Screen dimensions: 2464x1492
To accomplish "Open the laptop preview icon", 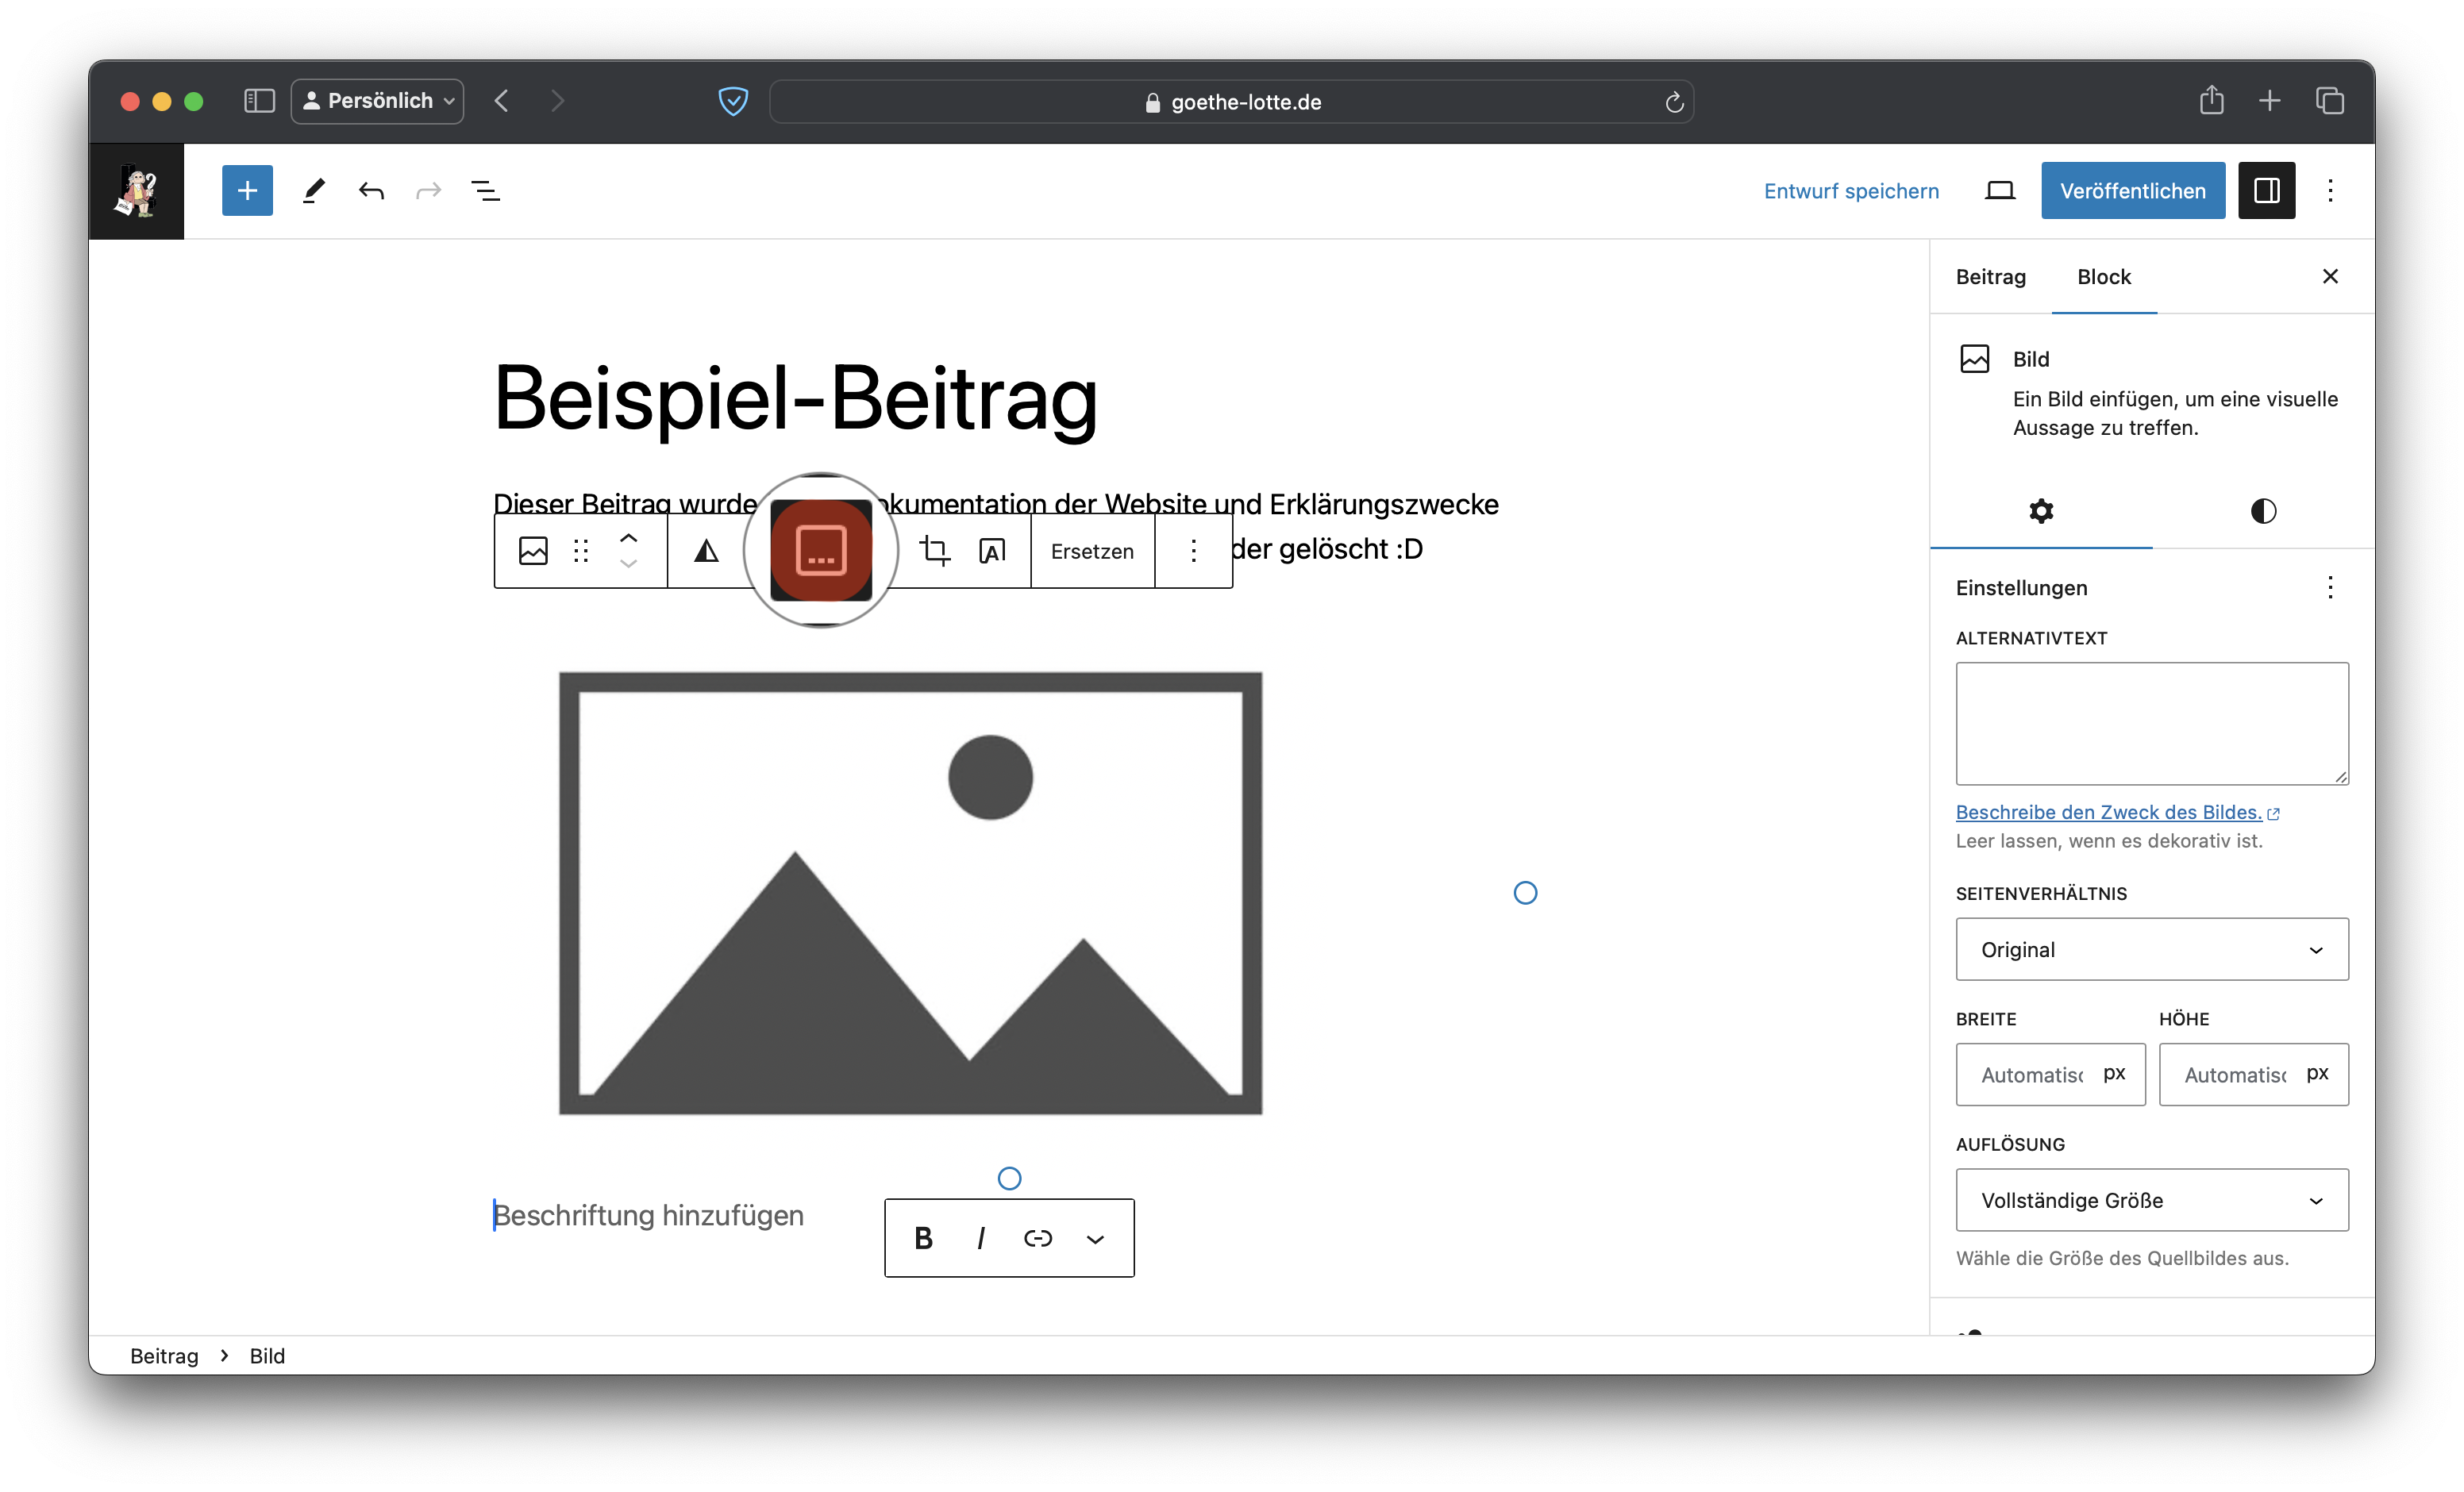I will coord(1999,190).
